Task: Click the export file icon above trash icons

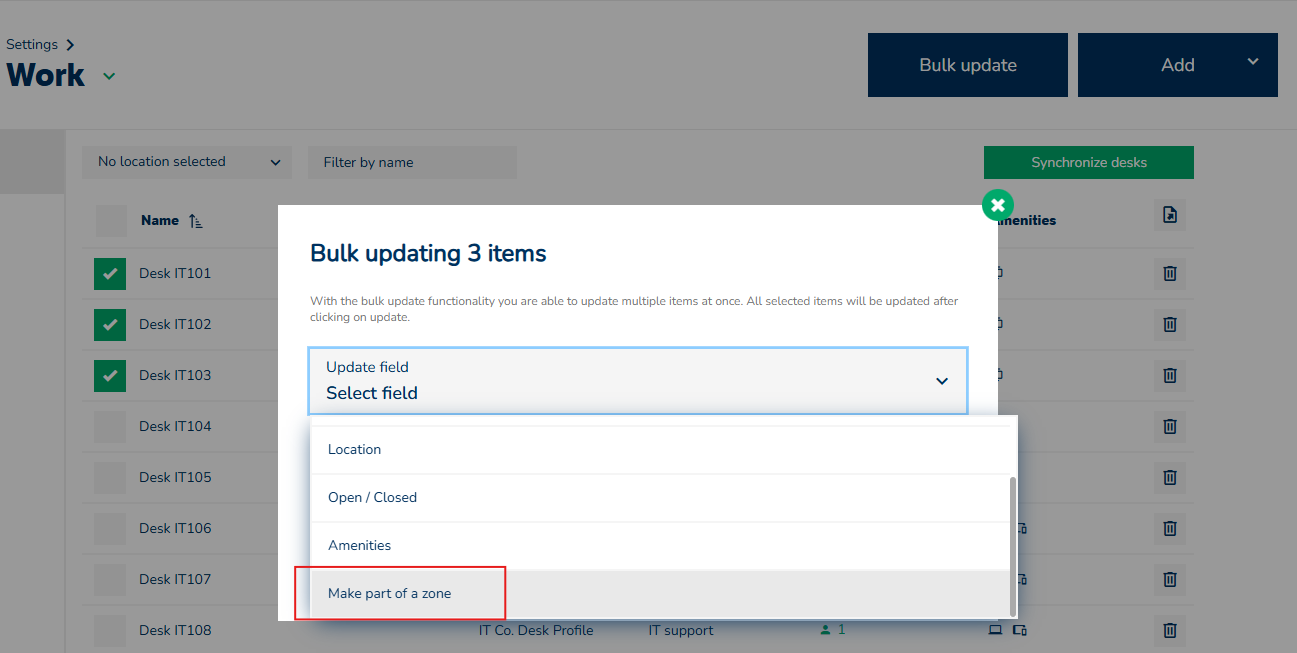Action: (1169, 215)
